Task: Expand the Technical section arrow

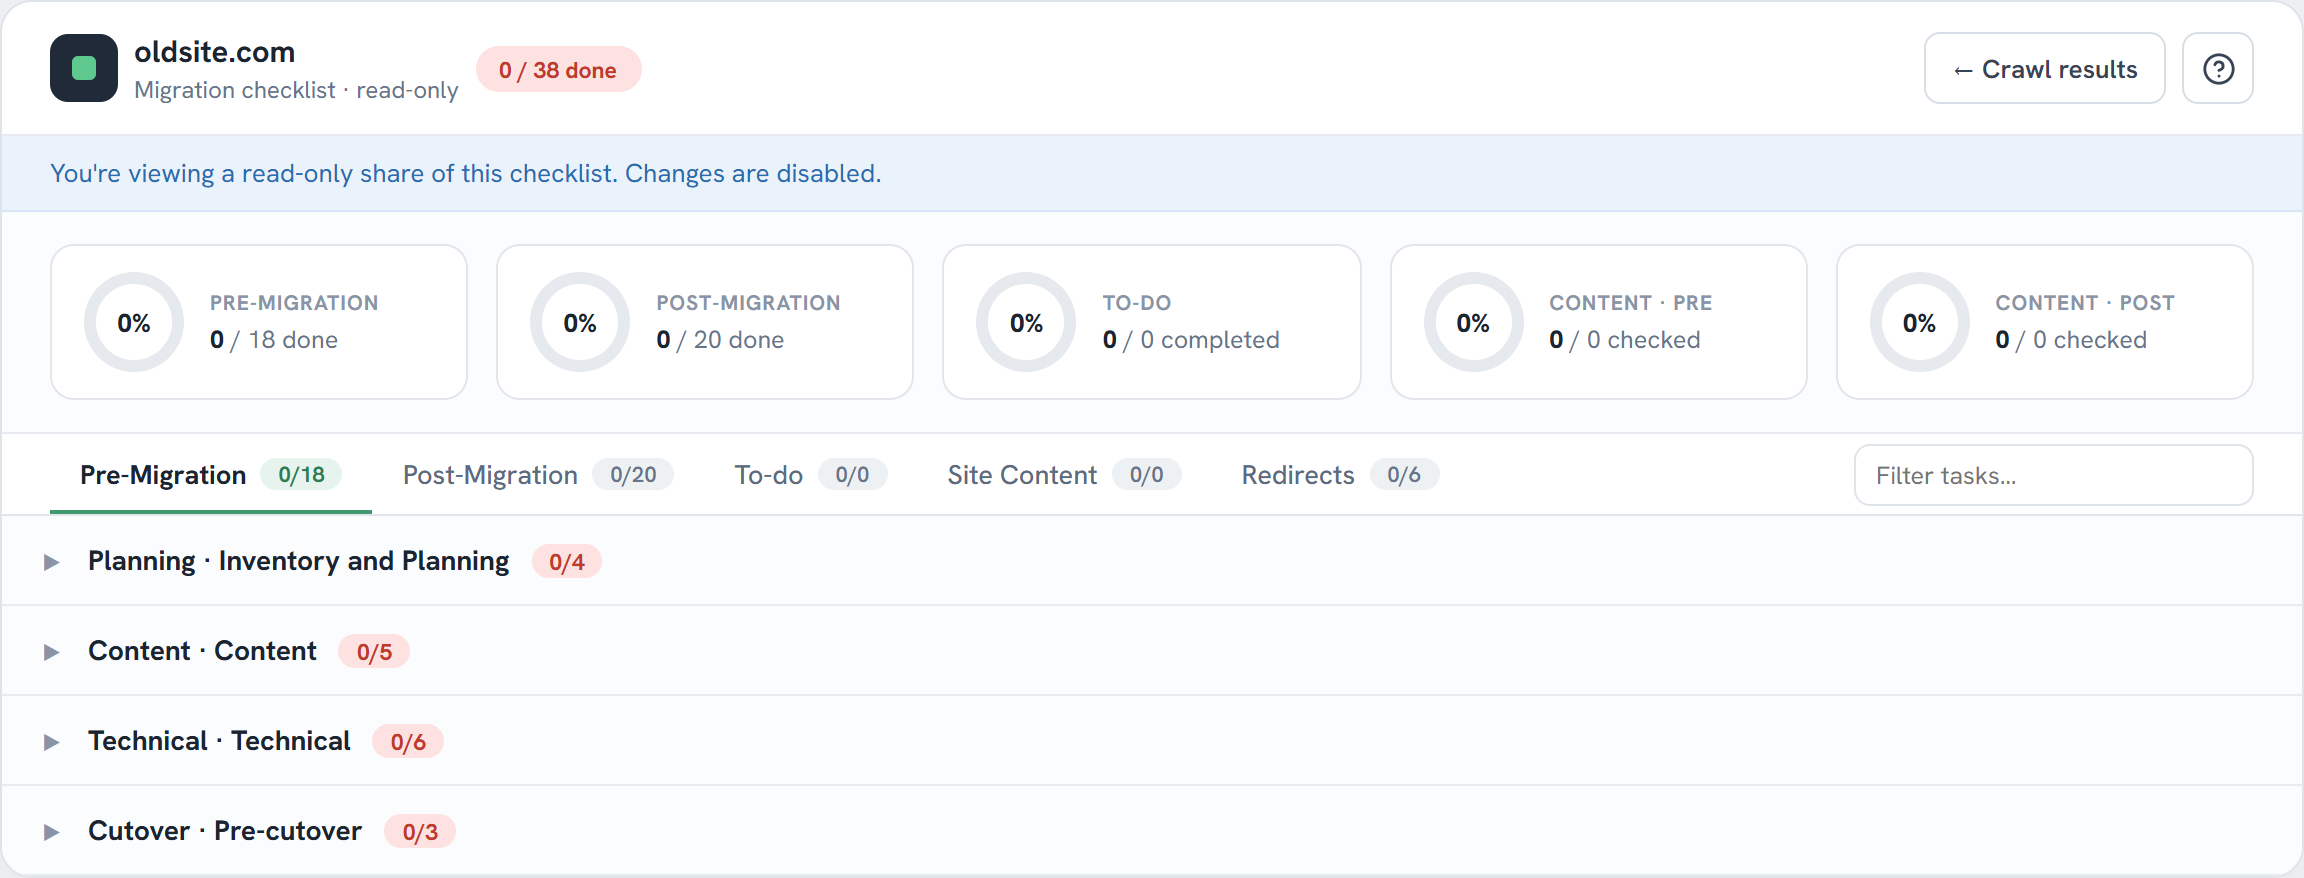Action: click(x=52, y=742)
